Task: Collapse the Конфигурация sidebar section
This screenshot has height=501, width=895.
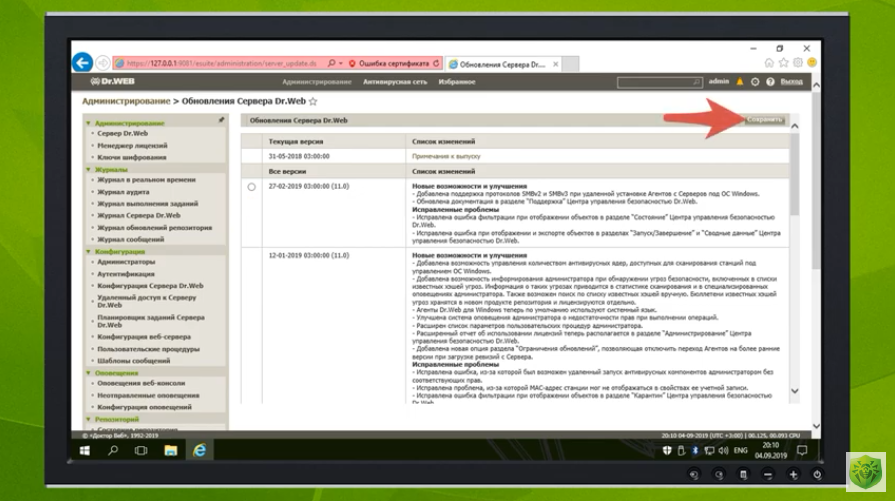Action: [88, 252]
